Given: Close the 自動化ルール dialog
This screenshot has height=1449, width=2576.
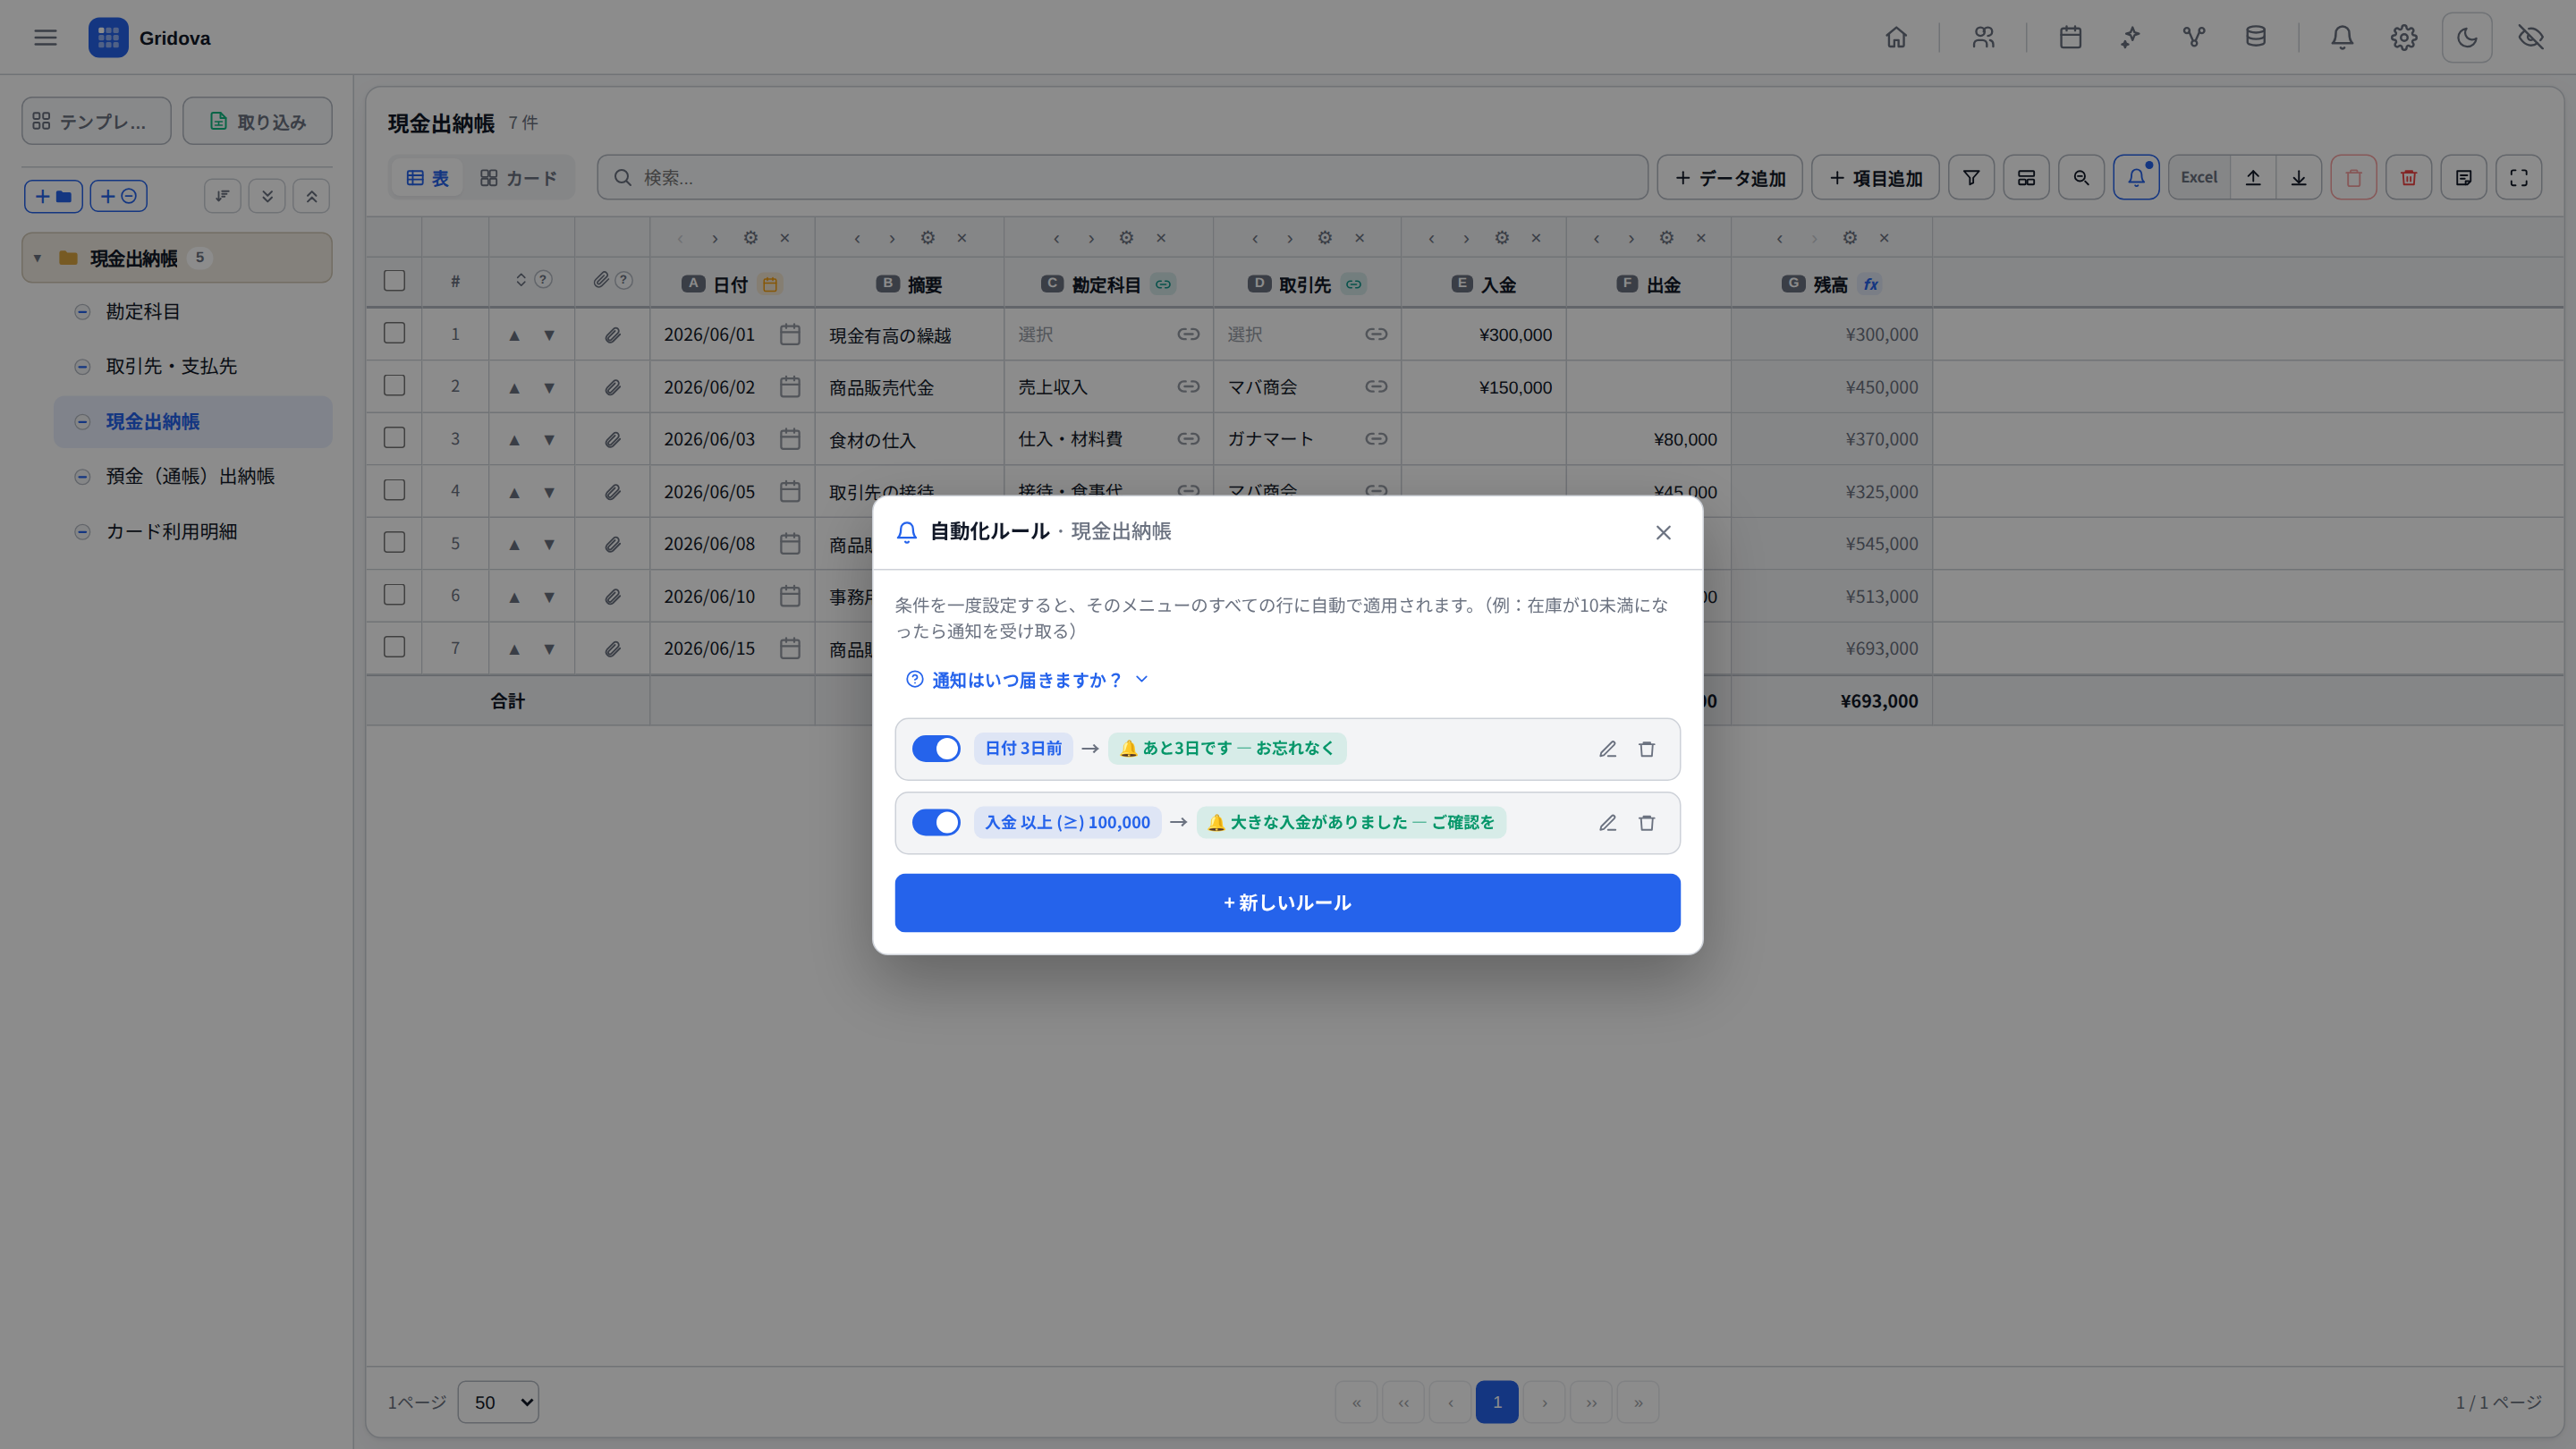Looking at the screenshot, I should tap(1663, 532).
